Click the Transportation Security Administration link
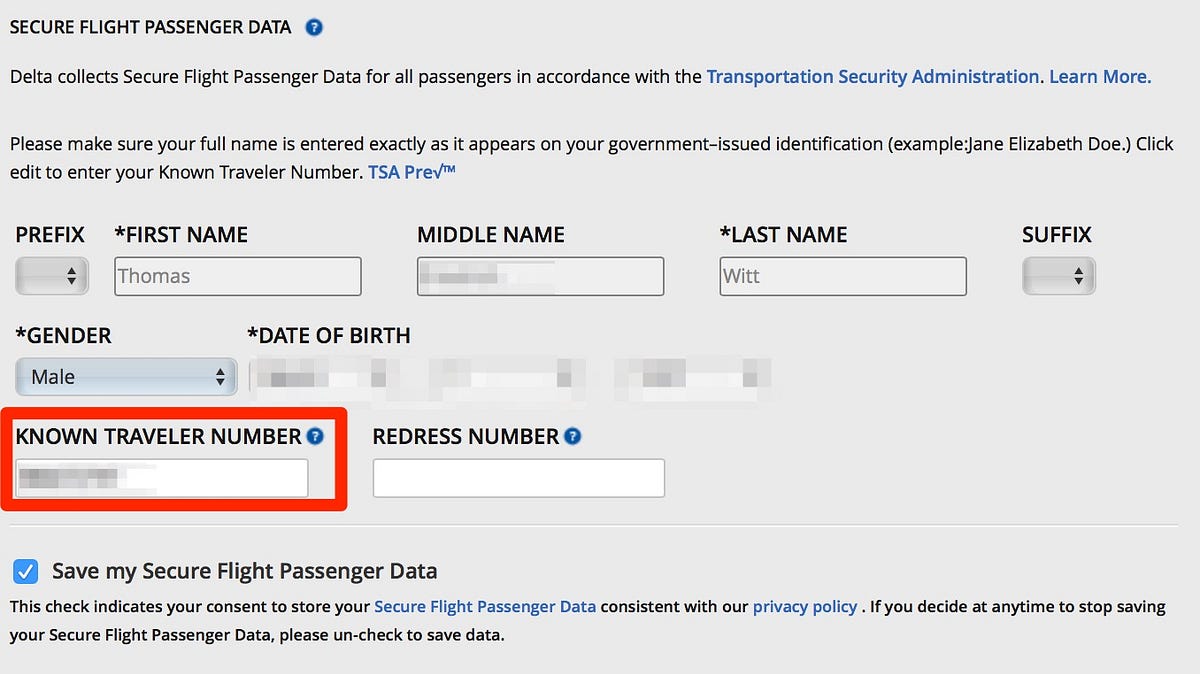The width and height of the screenshot is (1200, 674). [872, 76]
